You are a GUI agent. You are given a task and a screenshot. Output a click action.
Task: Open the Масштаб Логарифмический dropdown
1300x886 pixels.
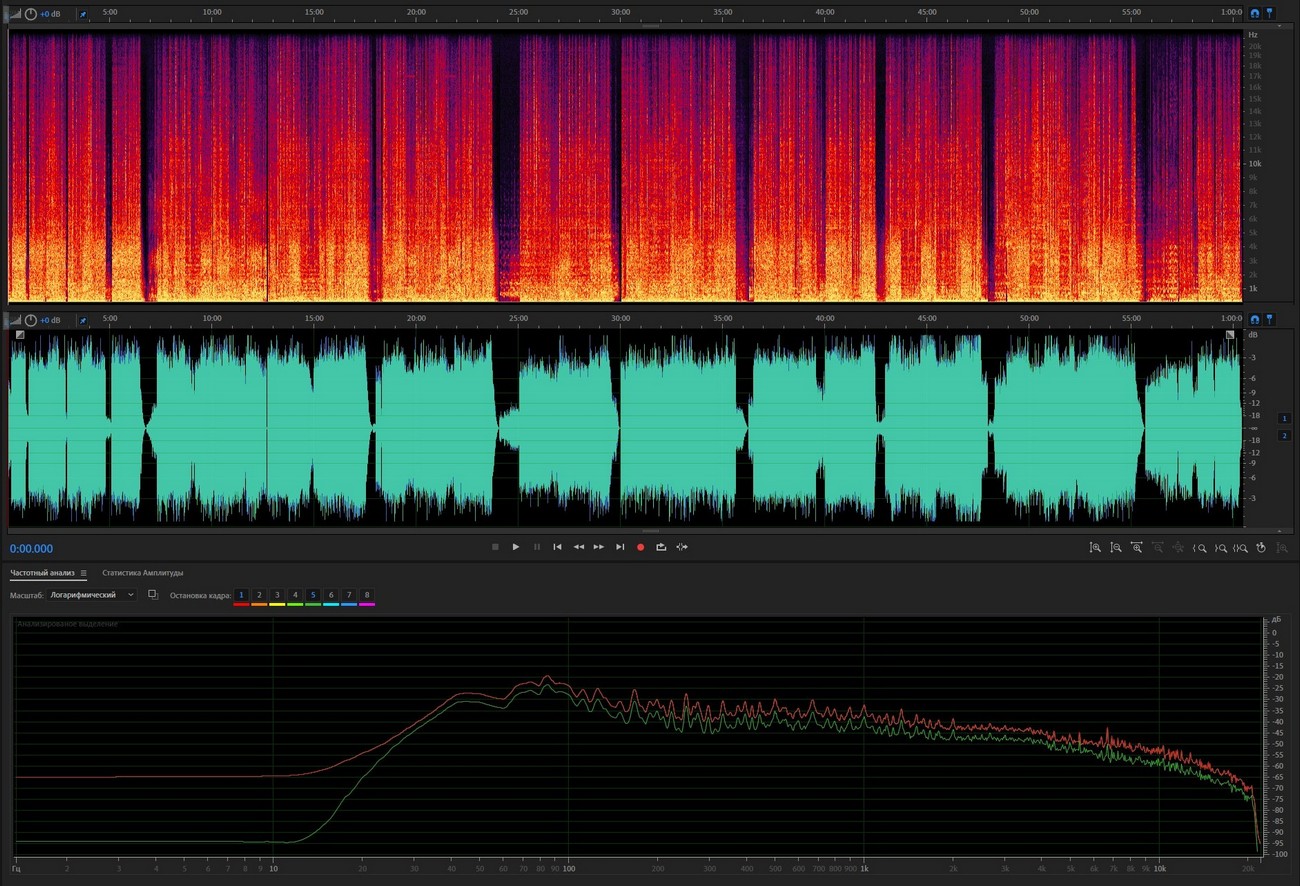coord(92,595)
